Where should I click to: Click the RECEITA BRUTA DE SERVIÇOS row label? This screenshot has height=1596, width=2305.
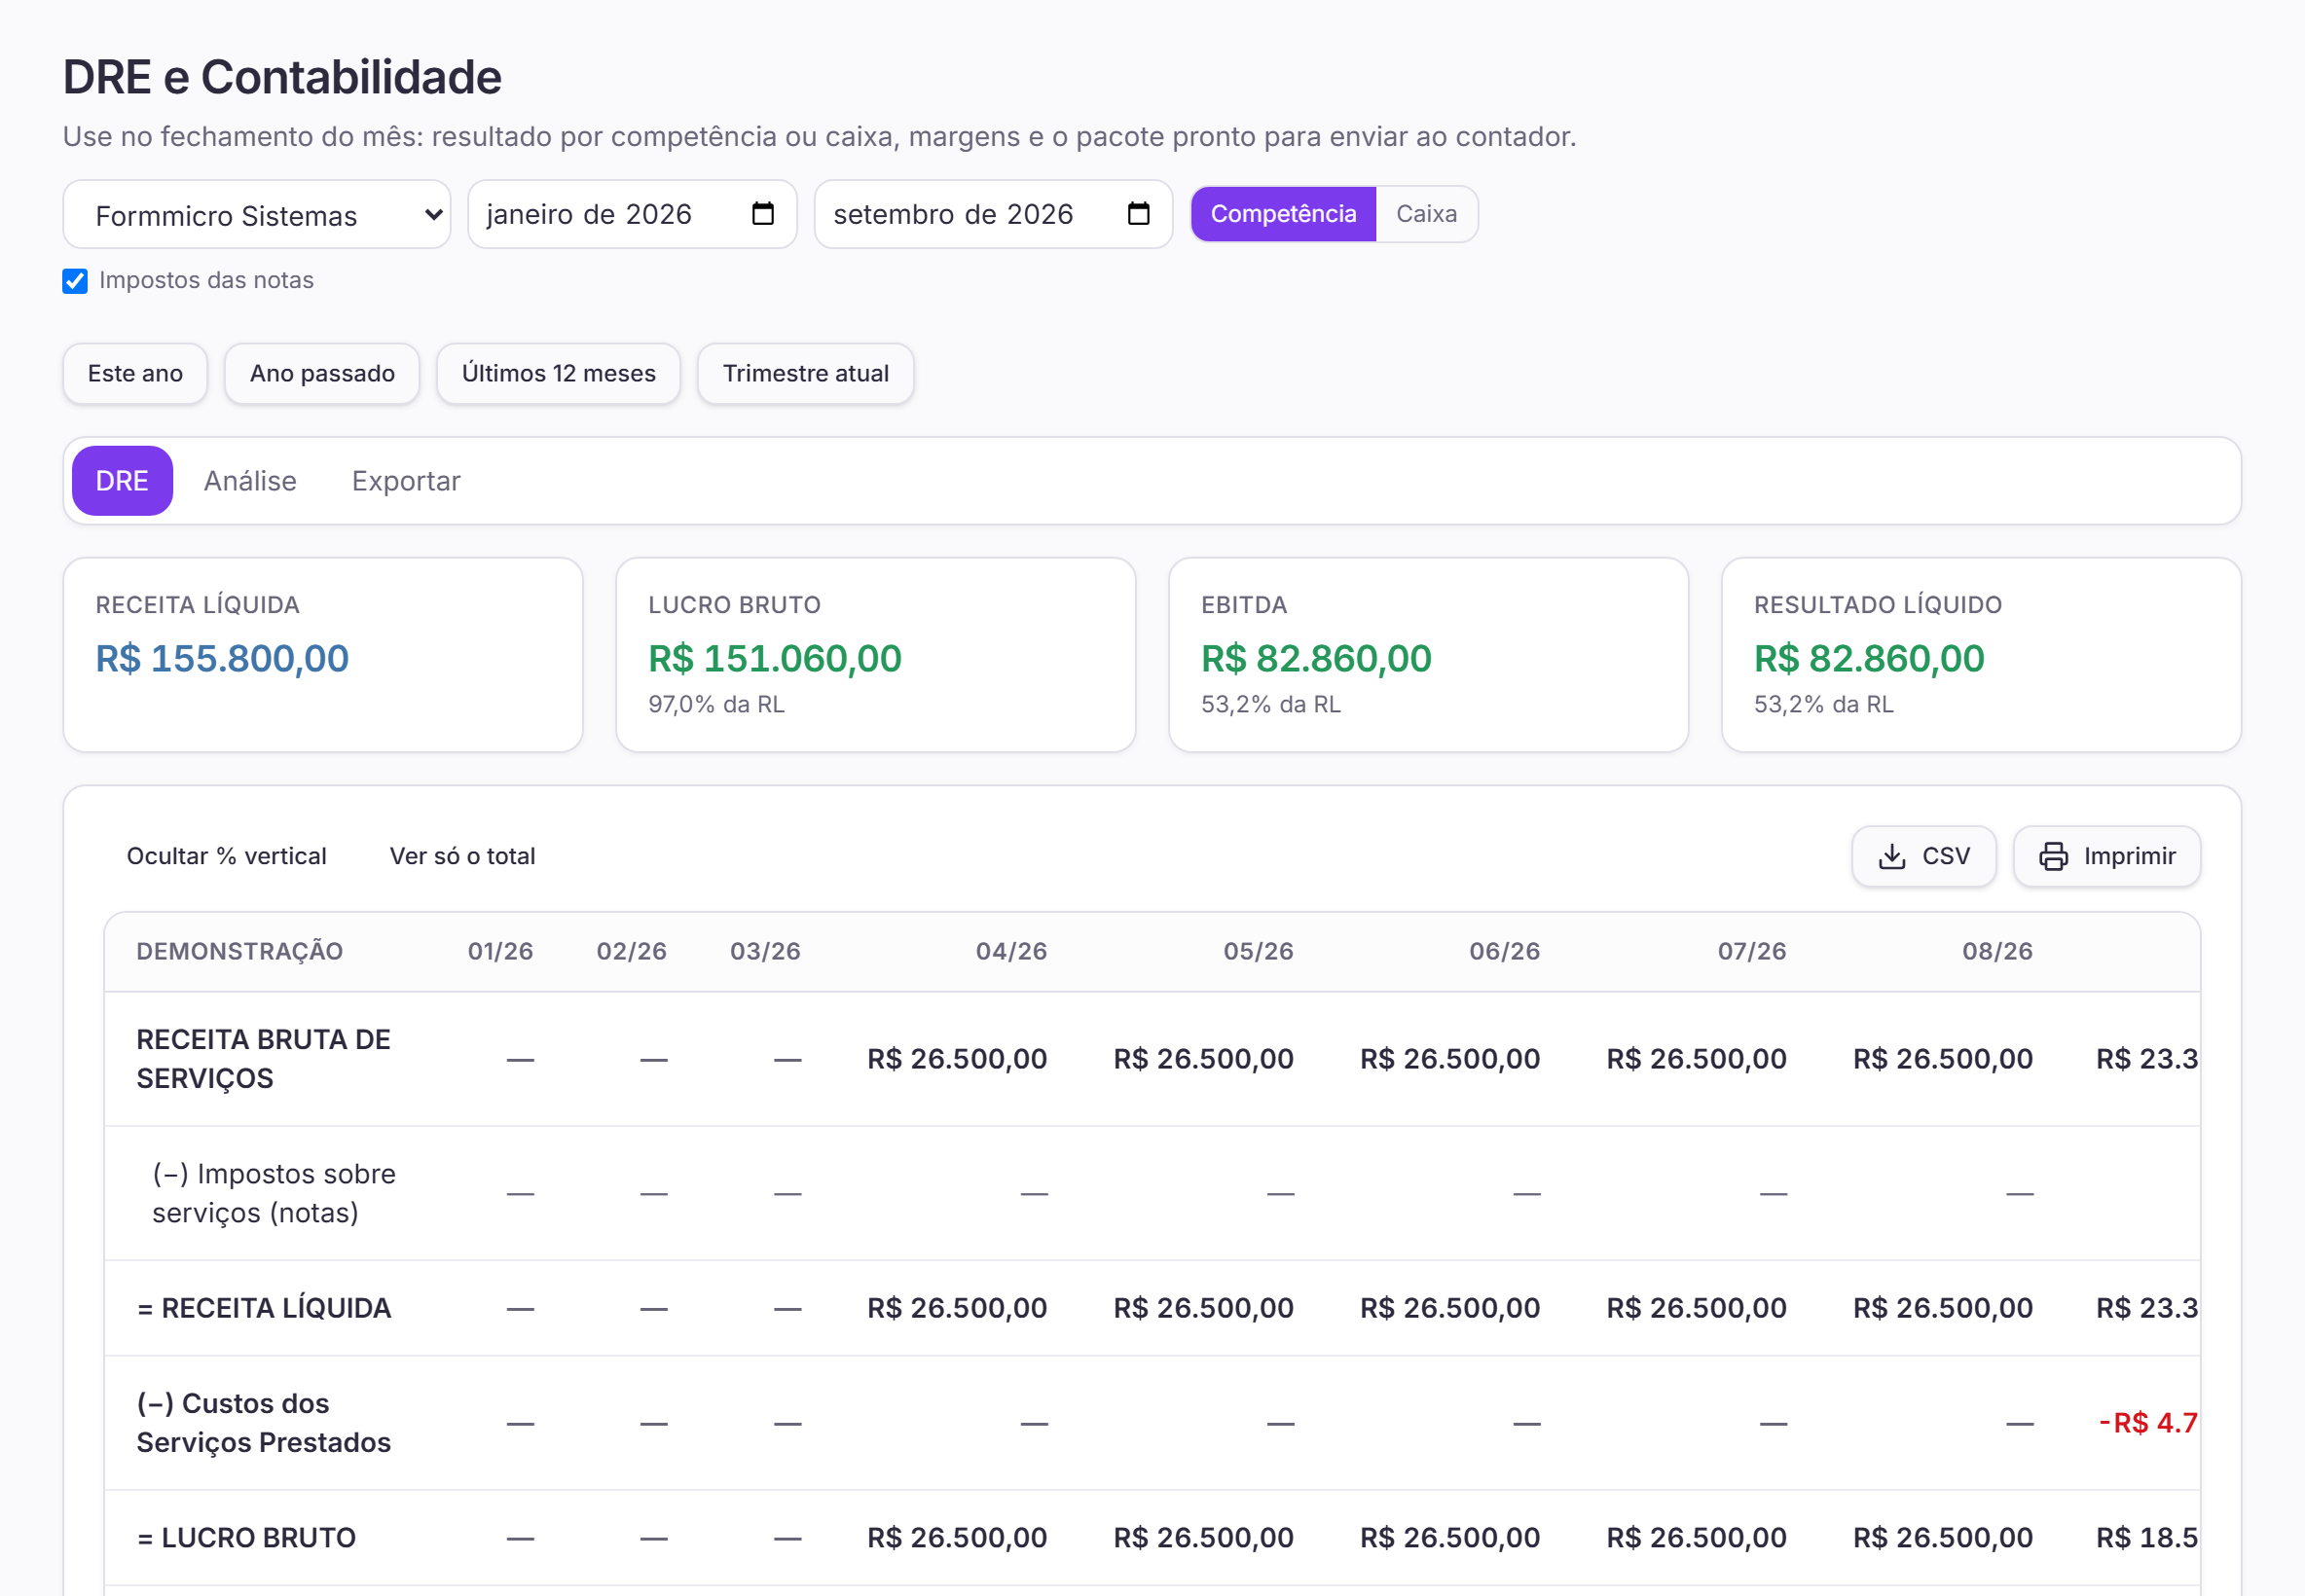point(264,1059)
